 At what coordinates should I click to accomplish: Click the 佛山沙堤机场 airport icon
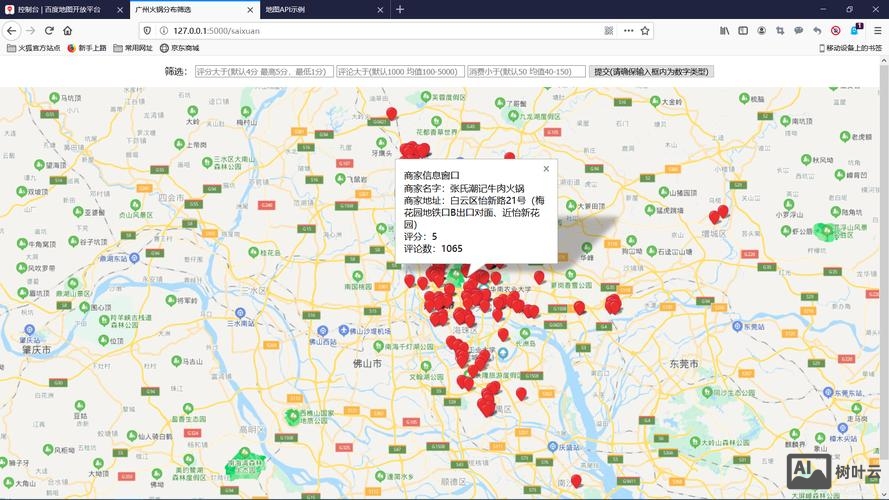point(344,330)
